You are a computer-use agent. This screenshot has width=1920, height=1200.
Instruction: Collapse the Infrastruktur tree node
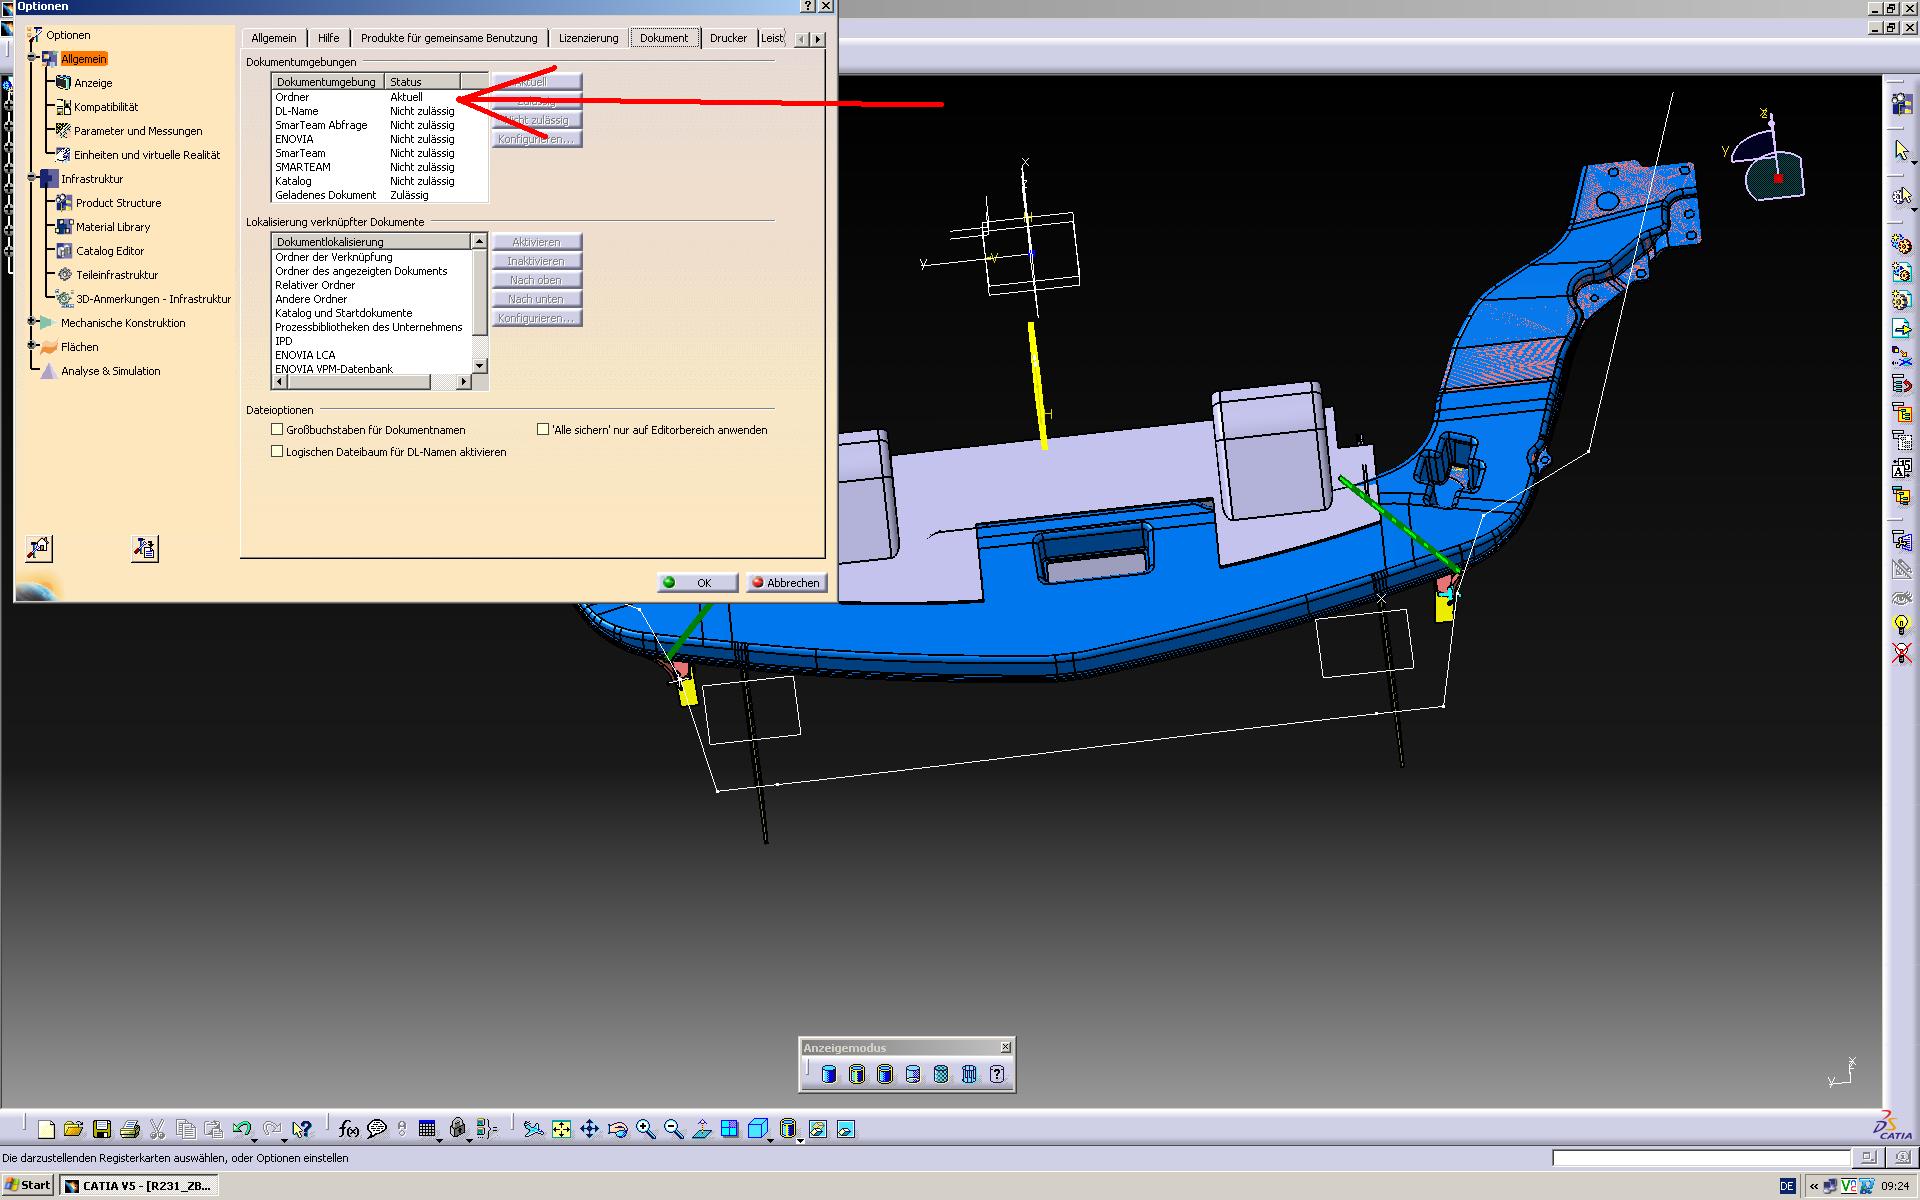[x=32, y=178]
